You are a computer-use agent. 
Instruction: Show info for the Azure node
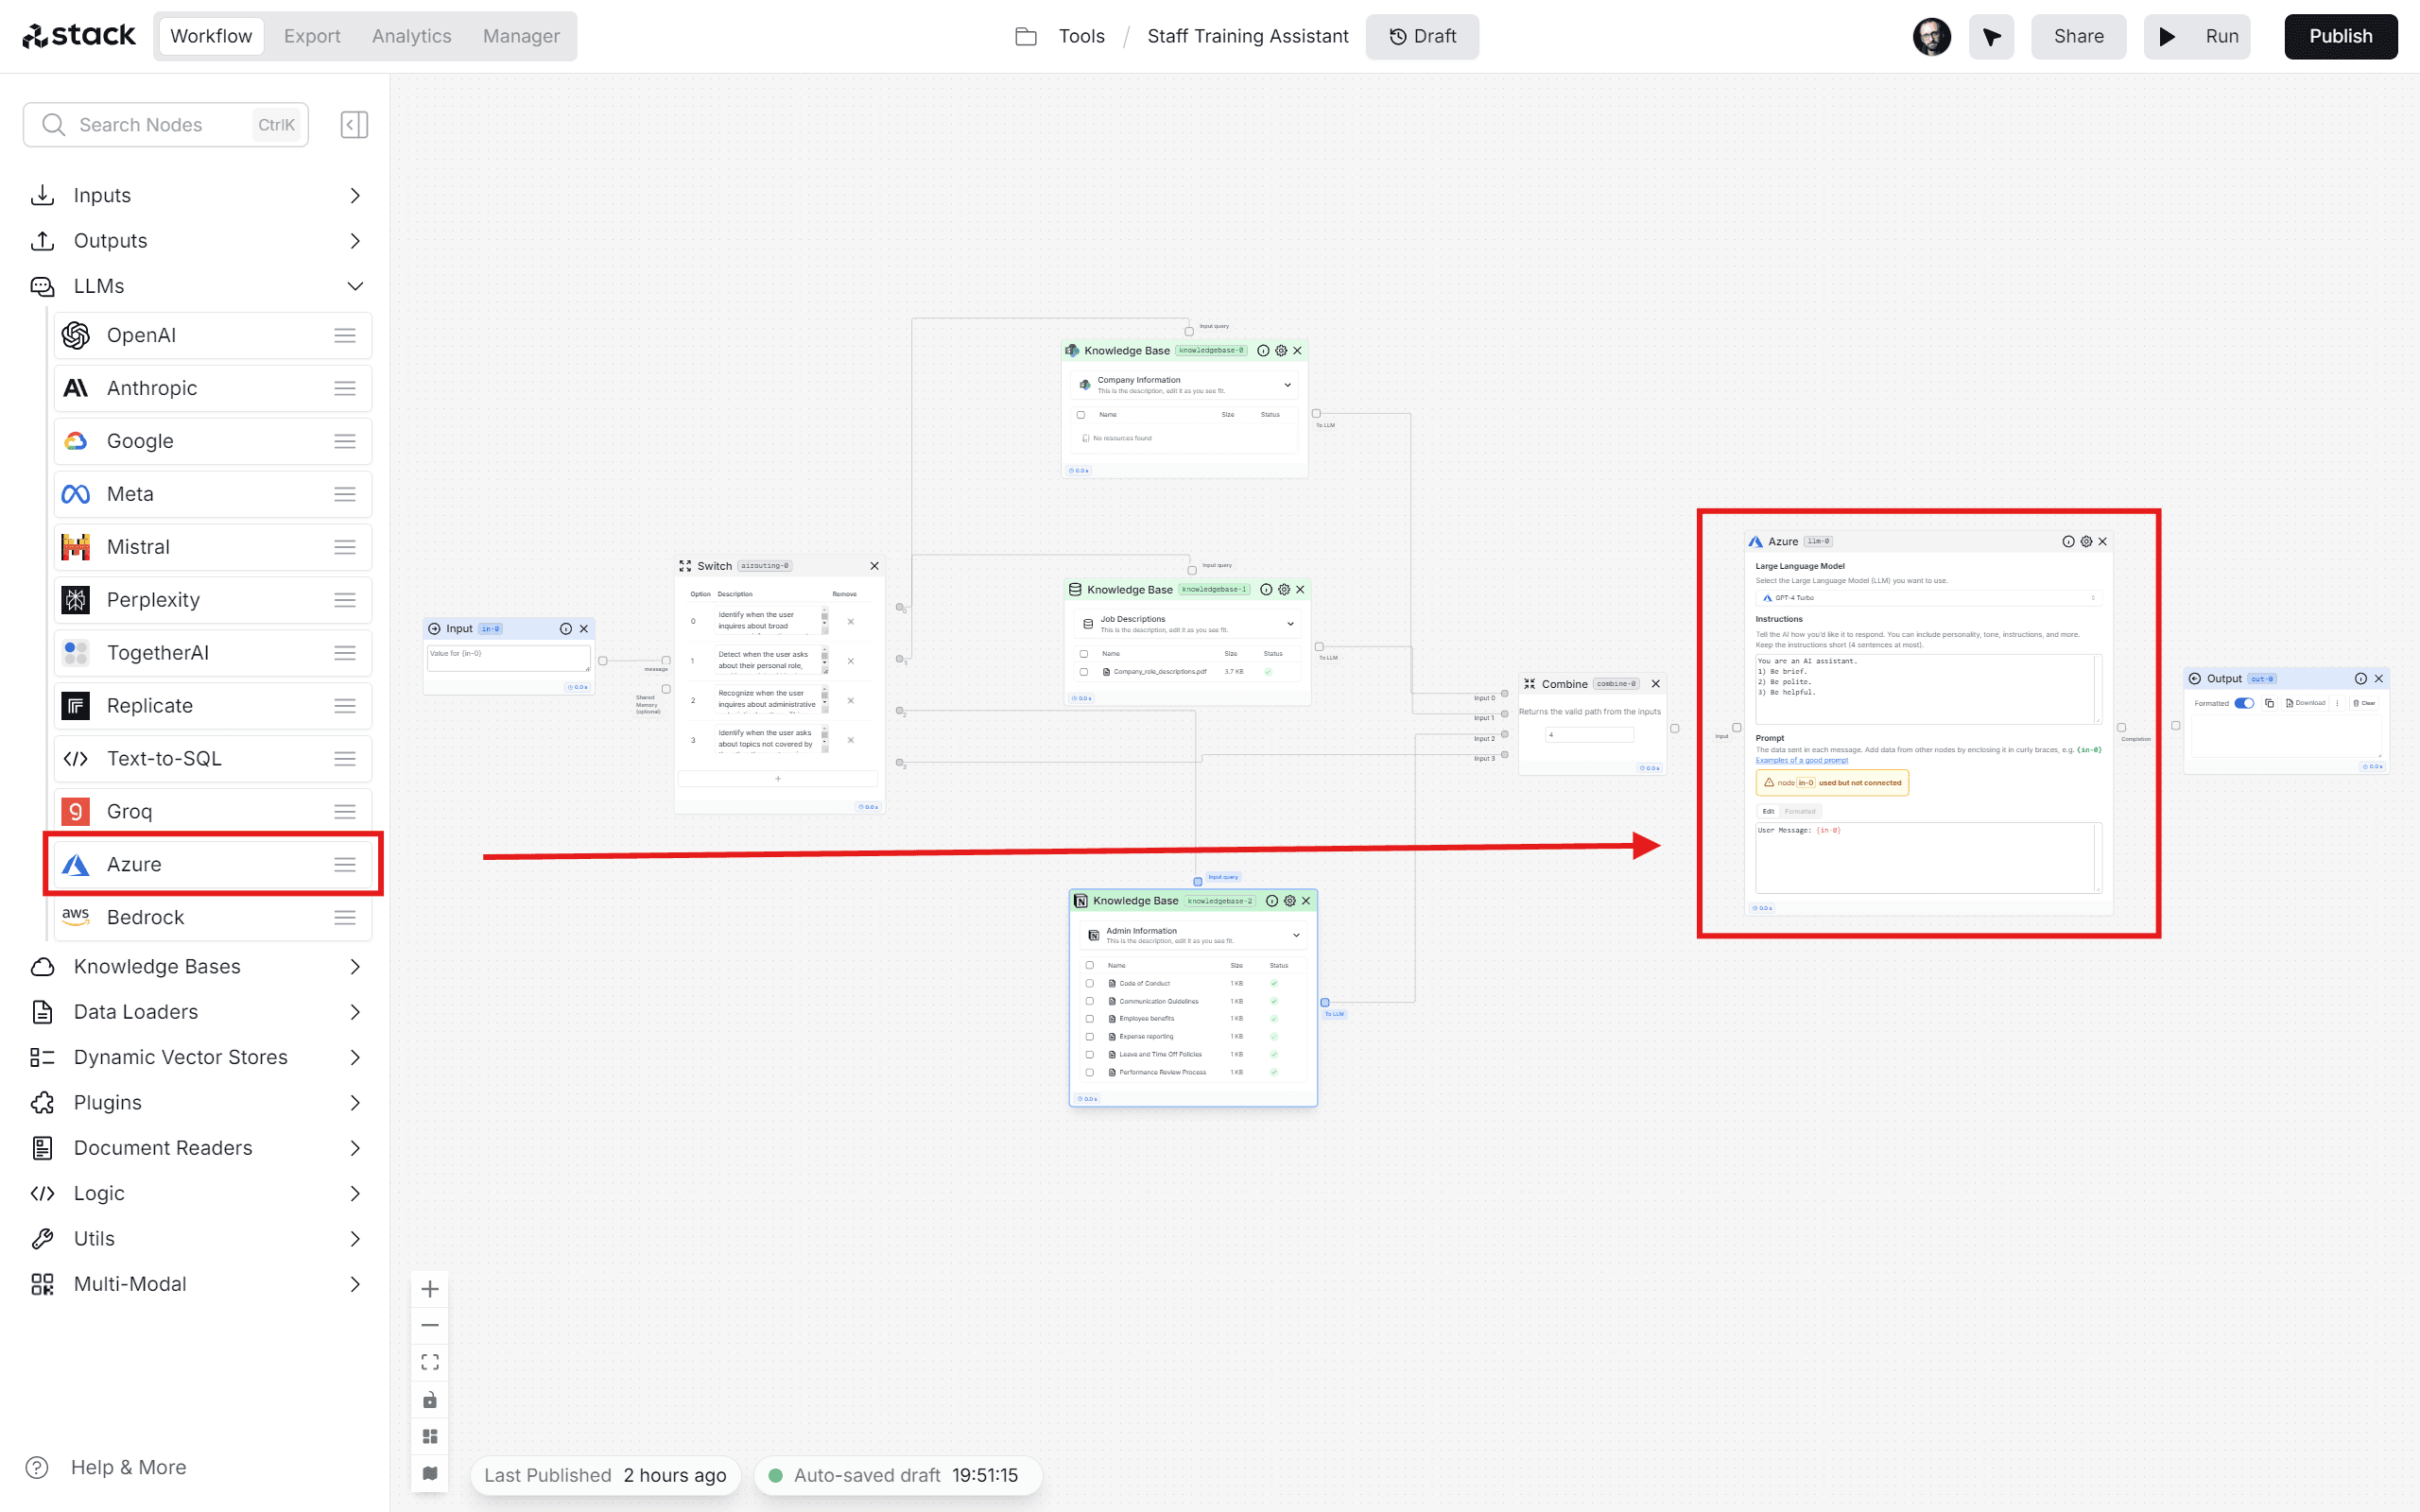(2068, 541)
